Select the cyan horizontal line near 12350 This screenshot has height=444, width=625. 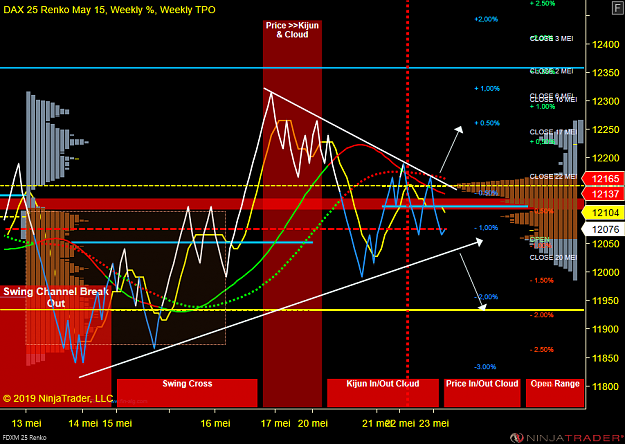[x=292, y=68]
